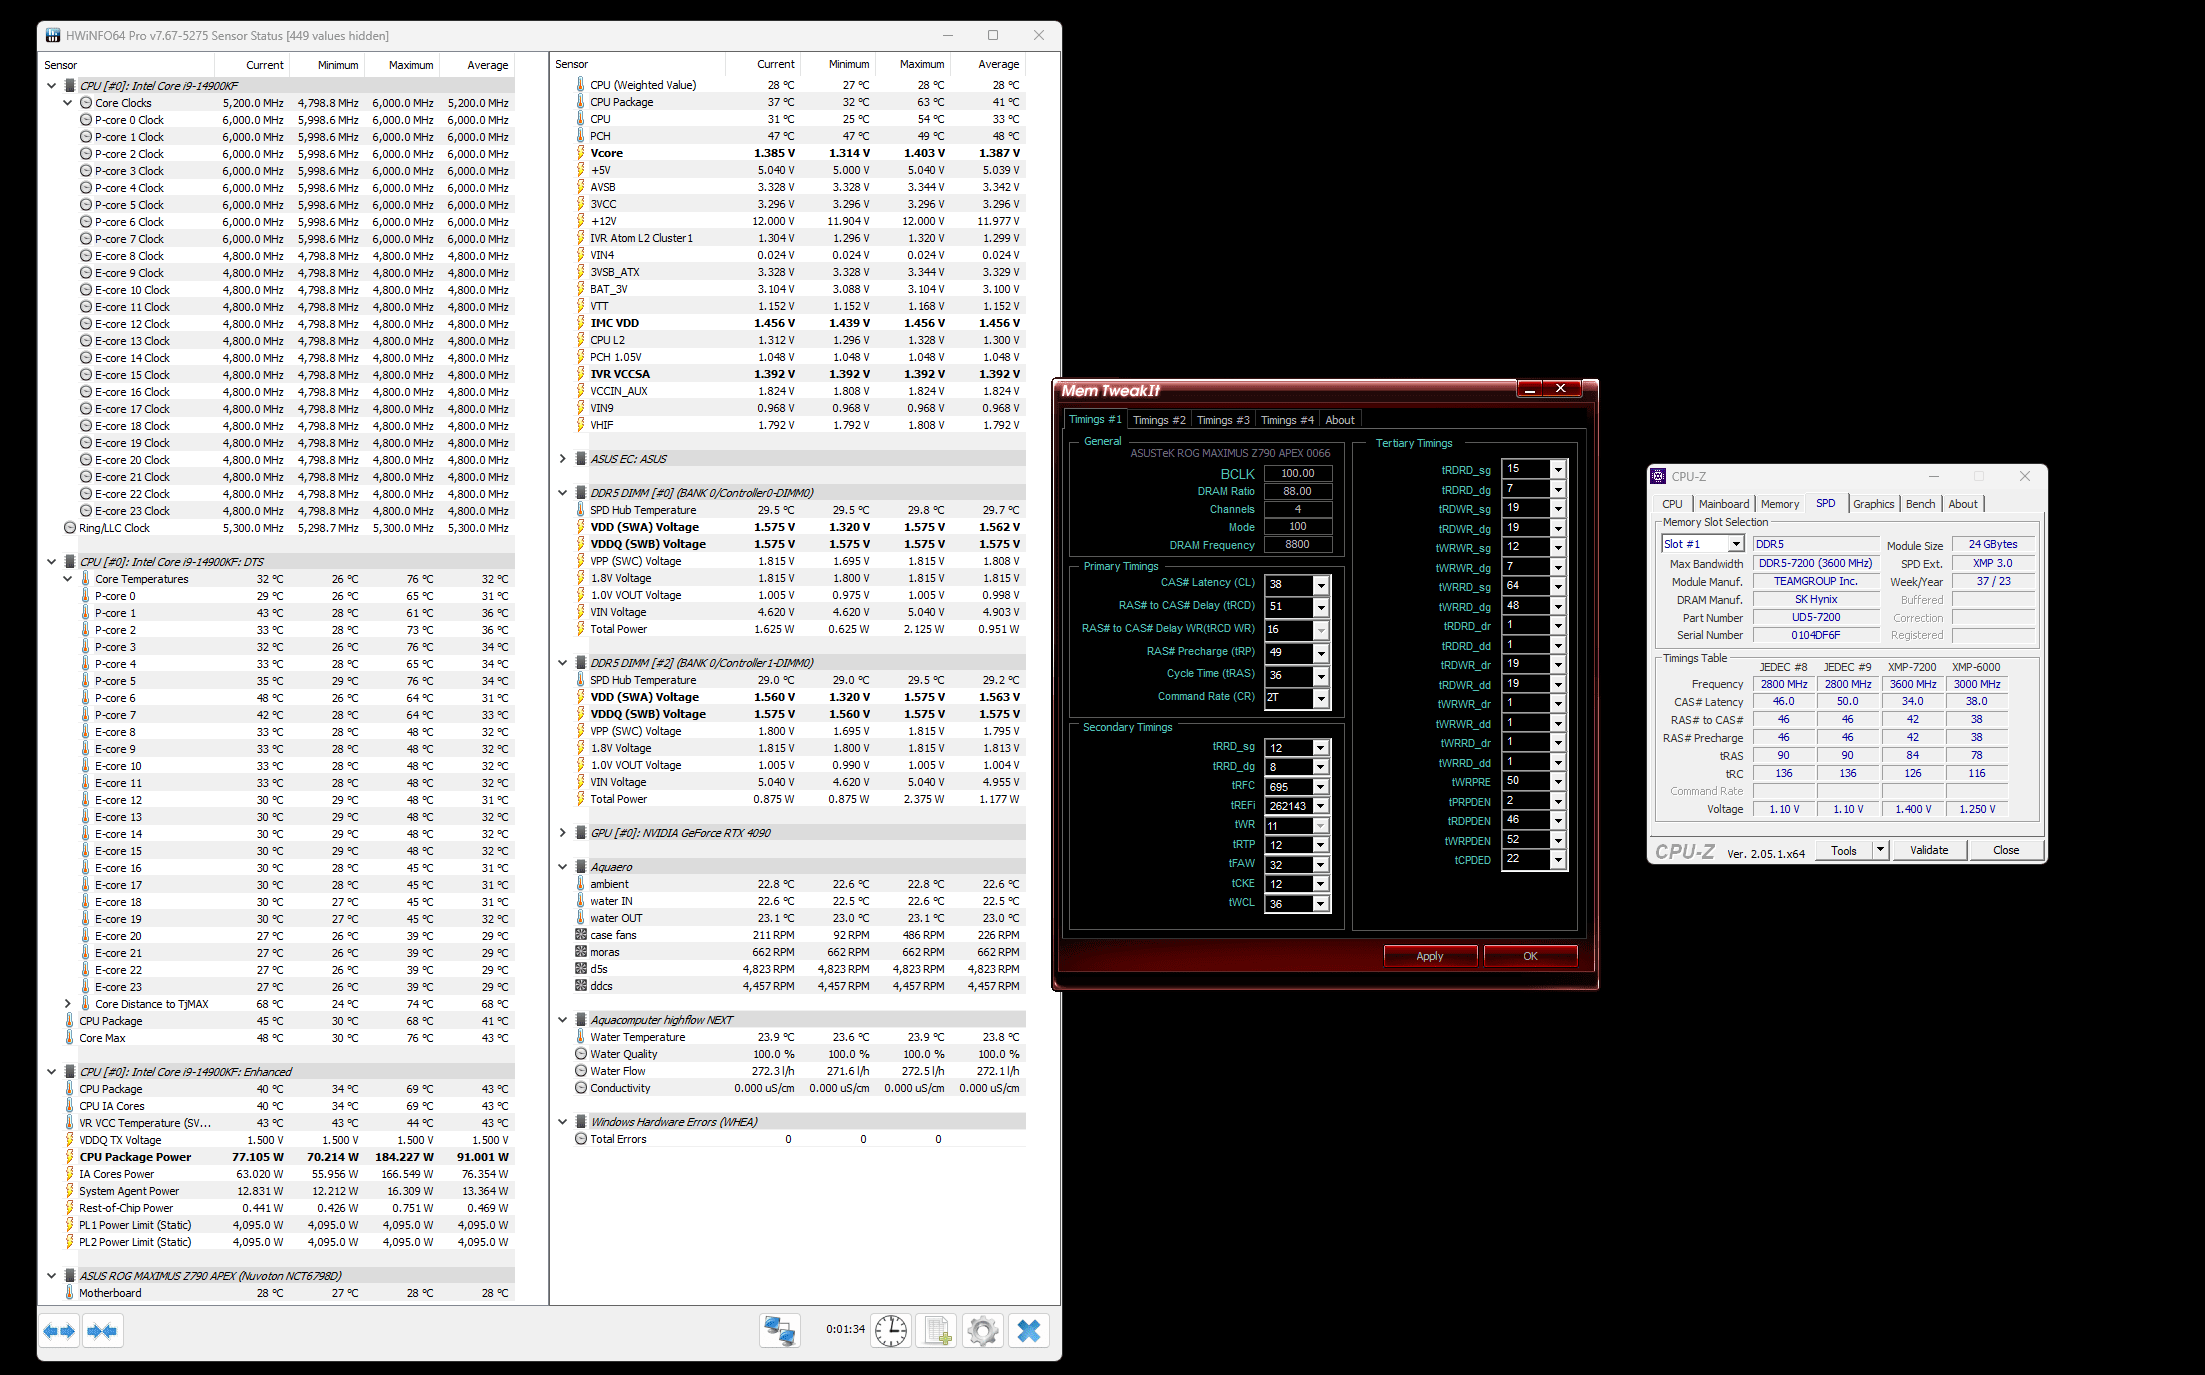2205x1375 pixels.
Task: Open HWiNFO remote network monitoring icon
Action: (x=780, y=1331)
